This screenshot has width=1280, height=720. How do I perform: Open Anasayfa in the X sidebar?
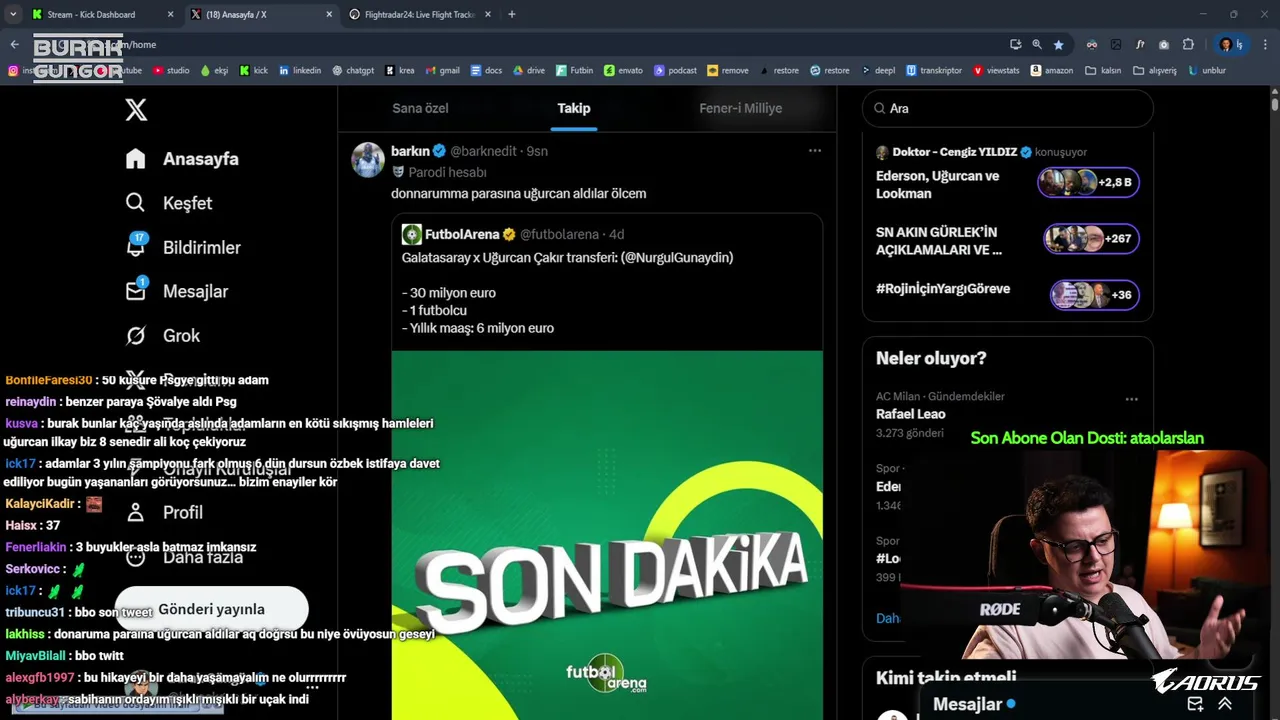coord(182,159)
